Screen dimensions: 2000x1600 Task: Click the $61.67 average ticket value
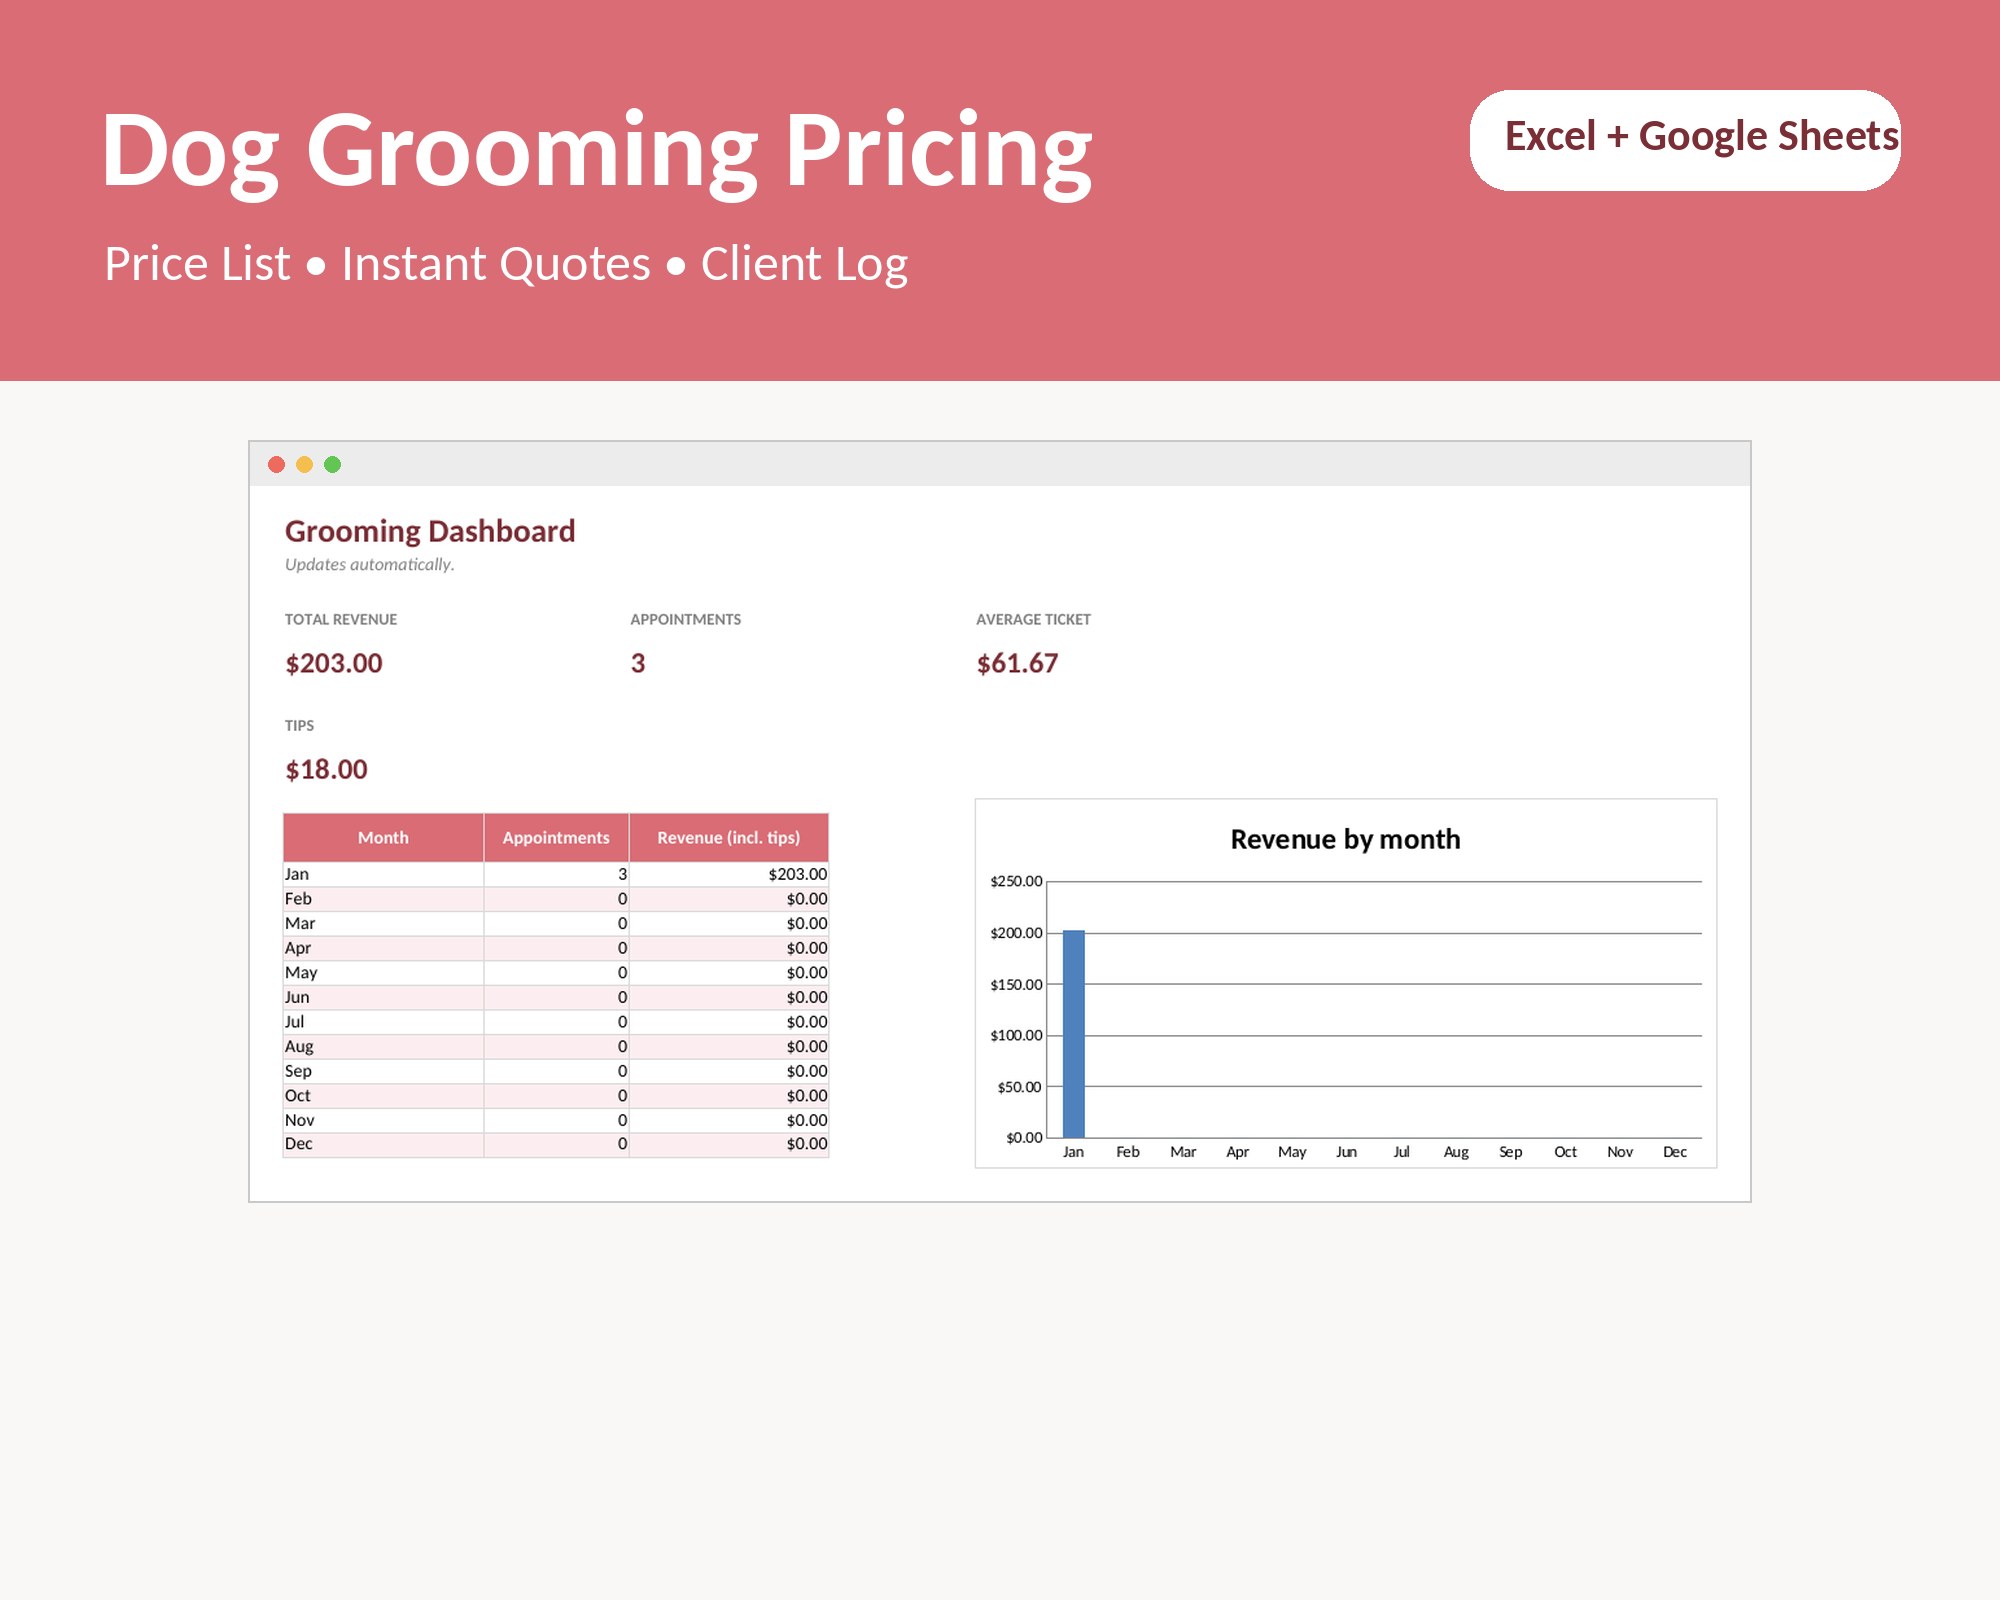coord(1017,663)
